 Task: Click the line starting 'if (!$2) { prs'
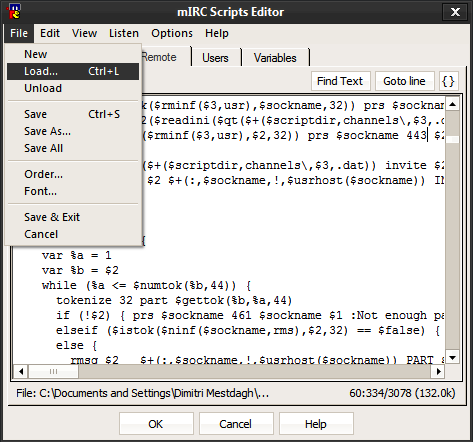(250, 316)
